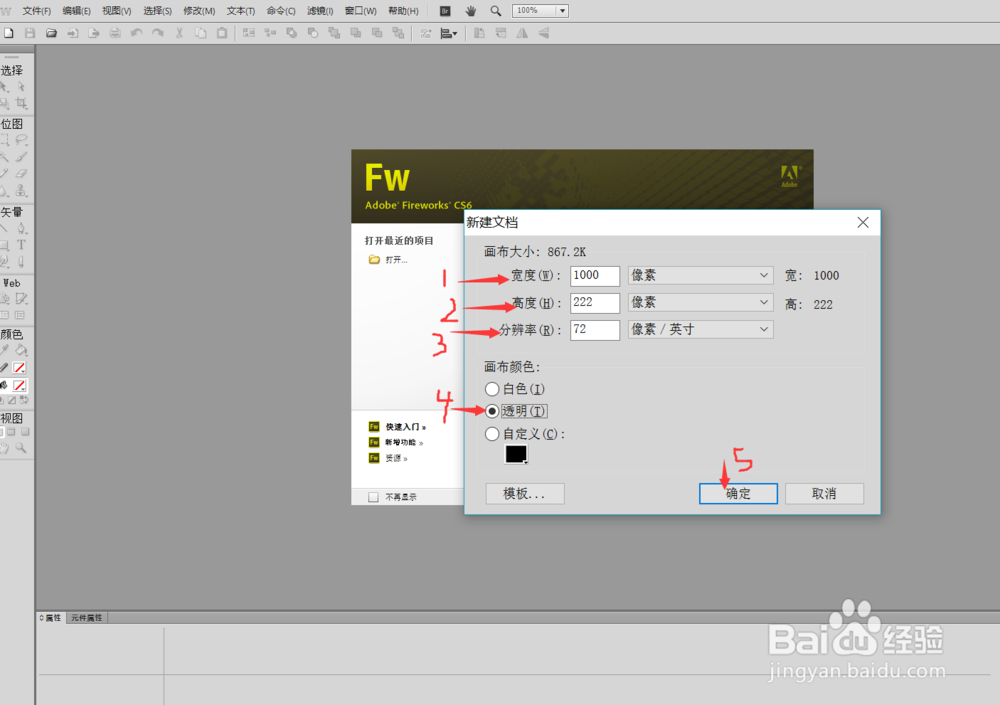This screenshot has height=705, width=1000.
Task: Select the Zoom magnifier in menu bar
Action: pos(496,11)
